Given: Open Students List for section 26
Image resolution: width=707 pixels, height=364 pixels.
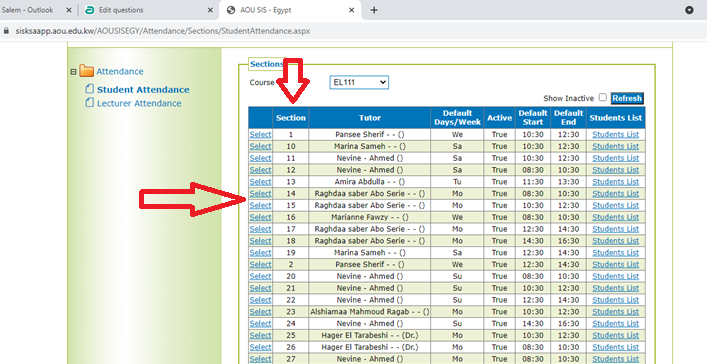Looking at the screenshot, I should [x=615, y=347].
